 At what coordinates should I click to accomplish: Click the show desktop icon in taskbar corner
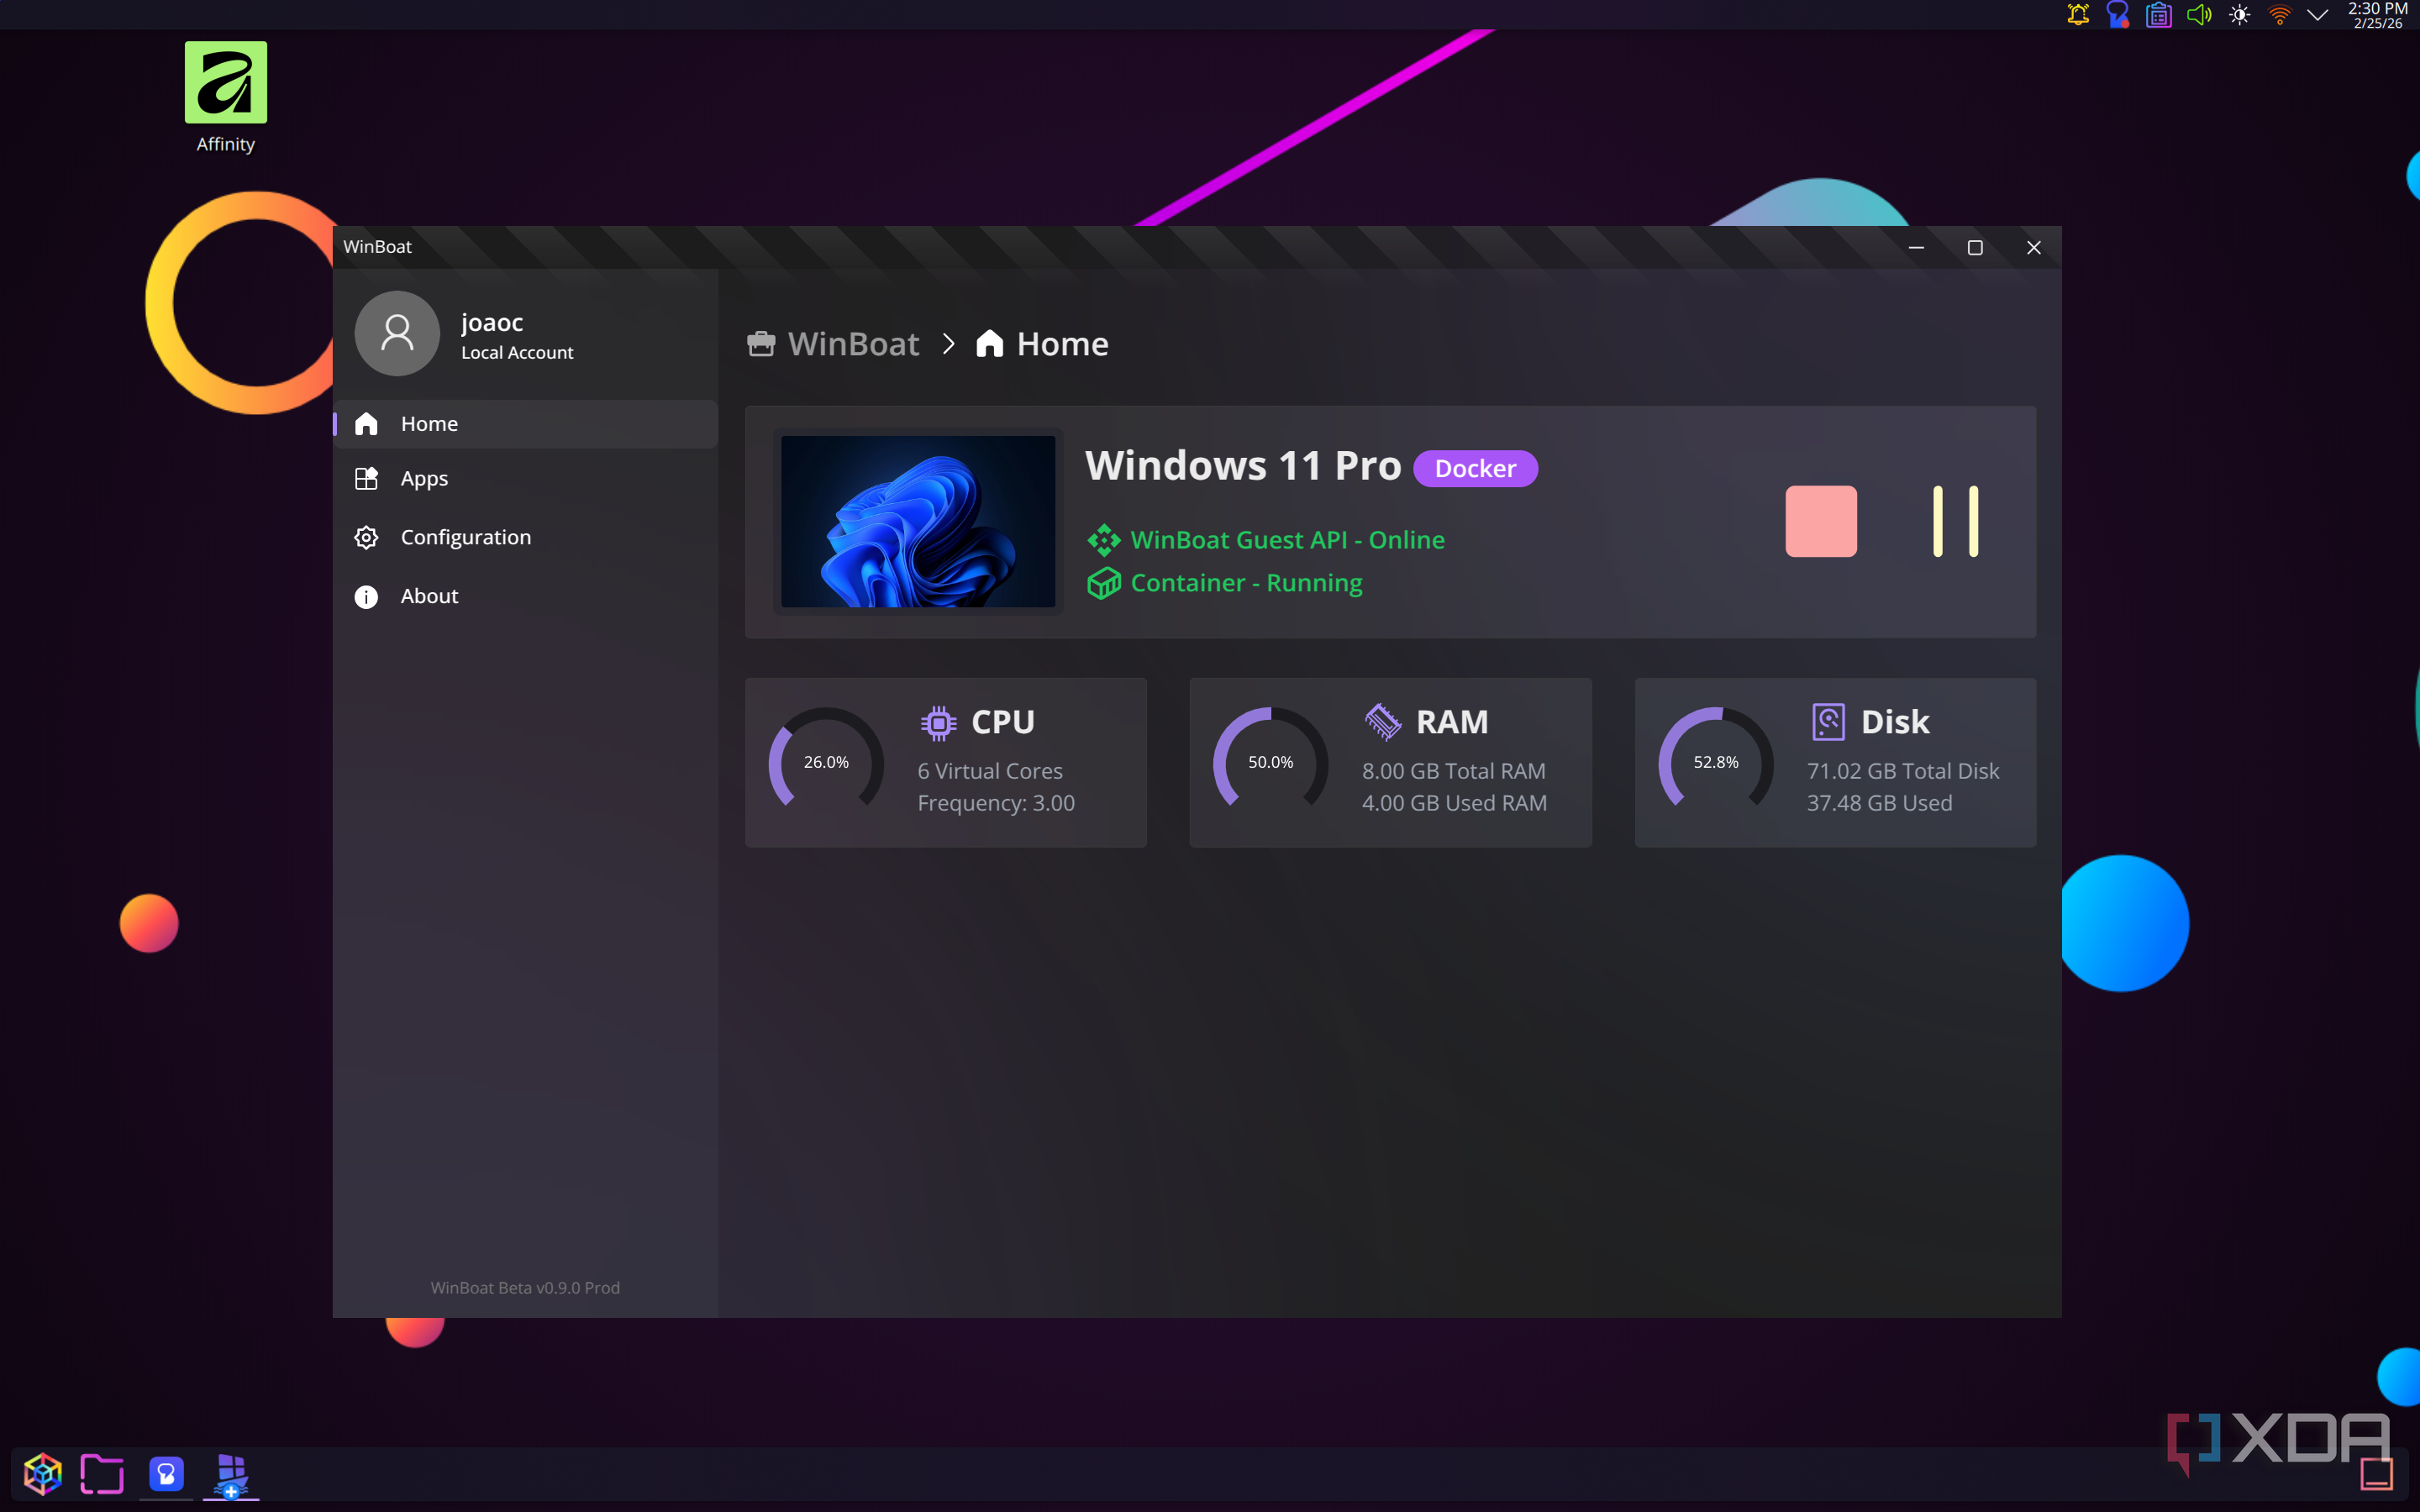(2378, 1473)
